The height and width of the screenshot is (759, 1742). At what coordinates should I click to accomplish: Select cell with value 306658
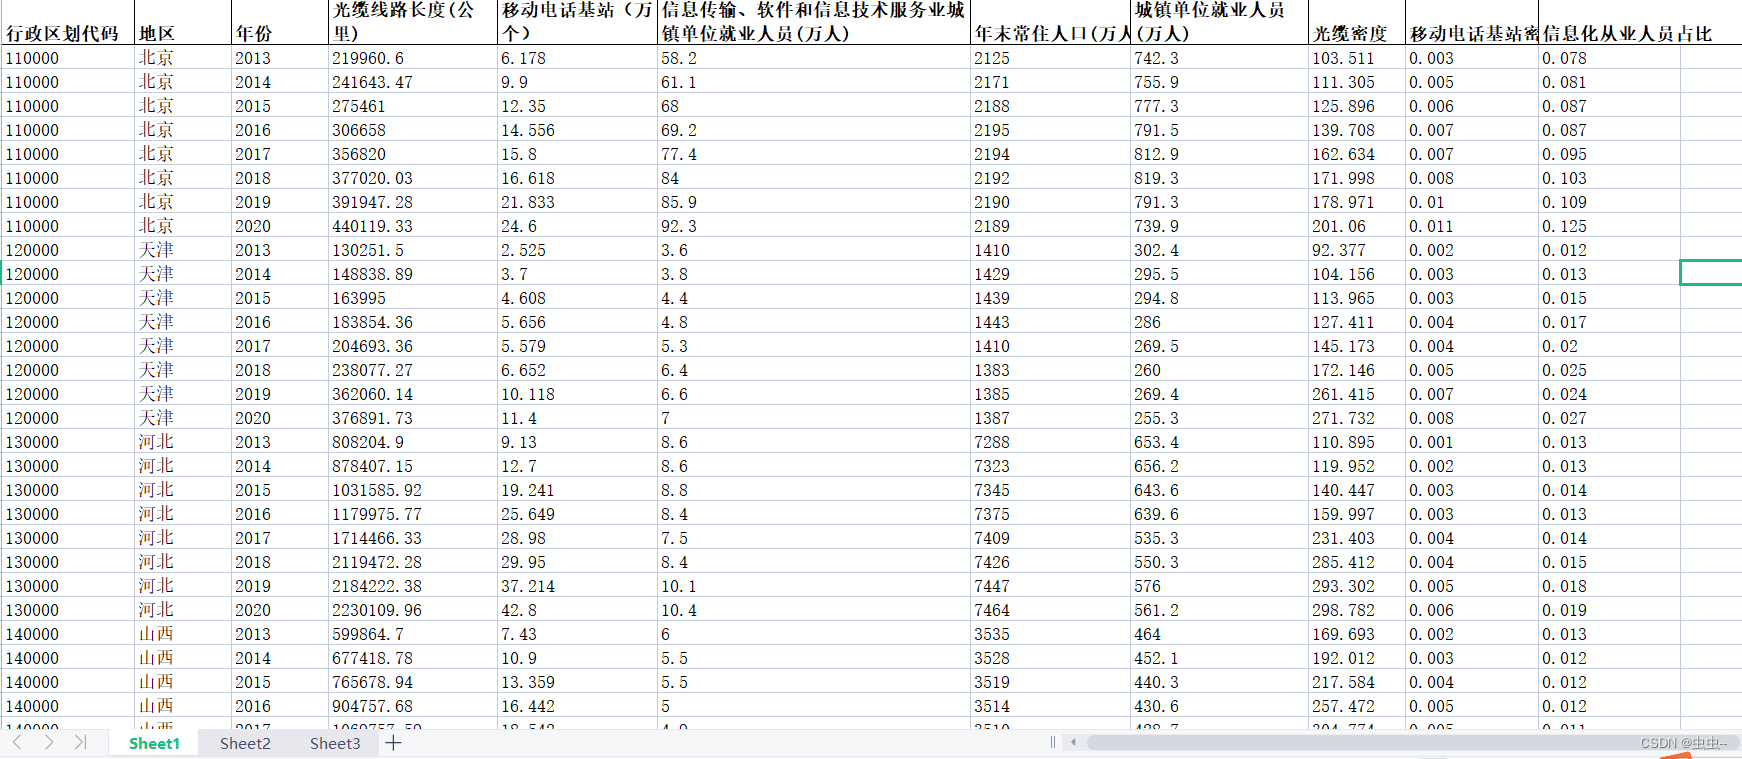click(413, 130)
